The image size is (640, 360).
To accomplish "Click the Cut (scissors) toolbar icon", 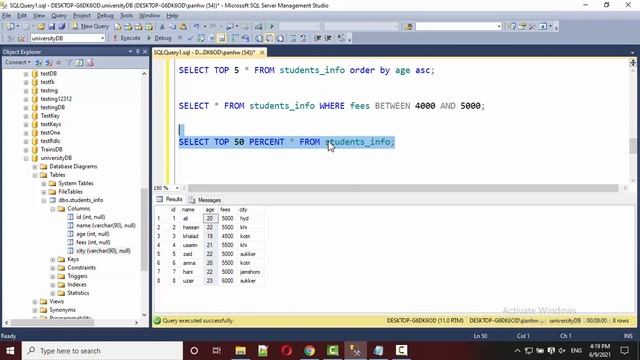I will click(x=162, y=27).
